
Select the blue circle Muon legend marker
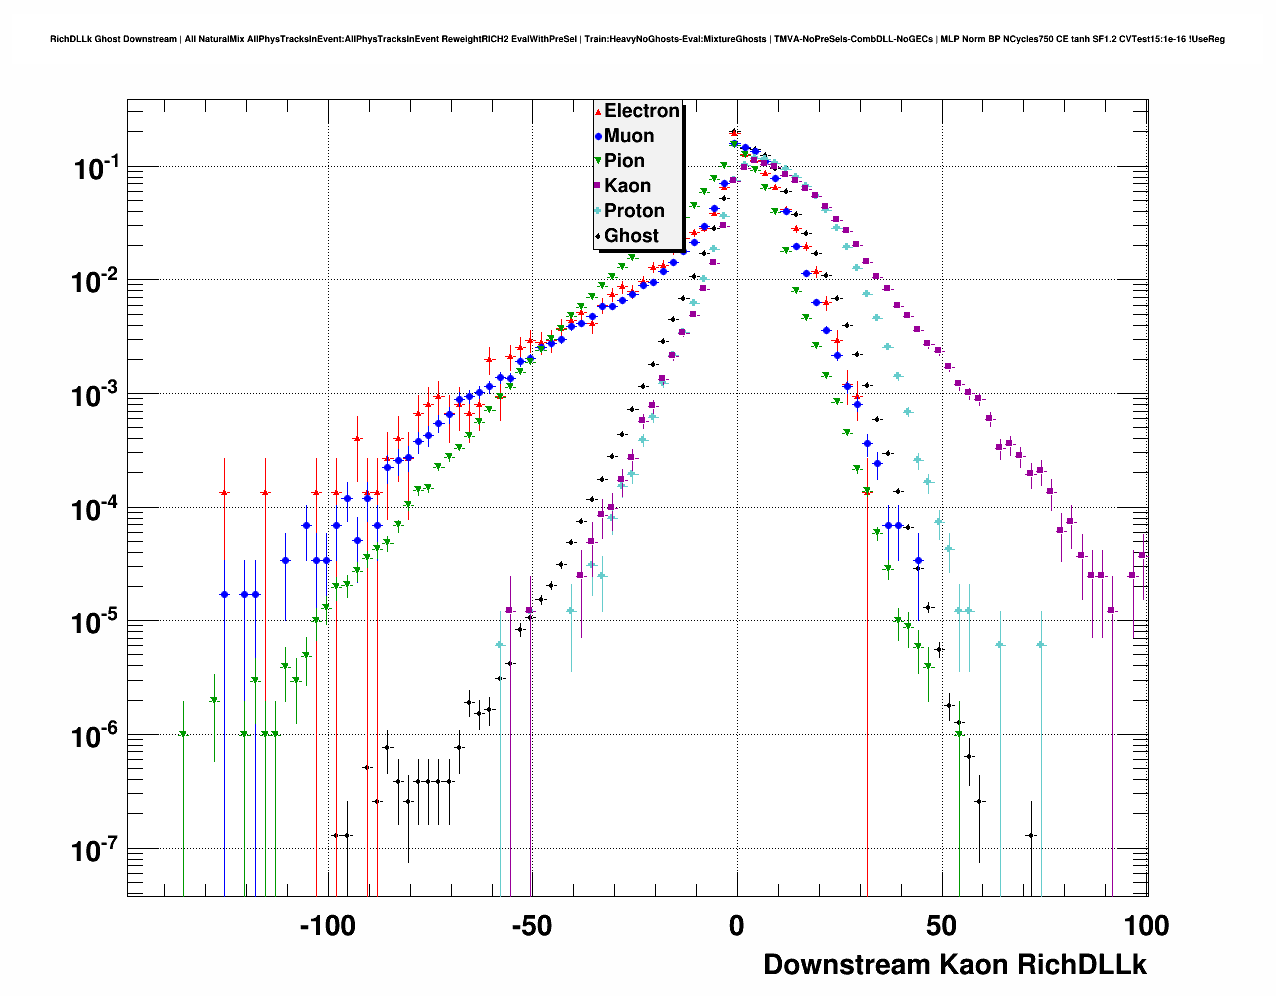(x=598, y=137)
